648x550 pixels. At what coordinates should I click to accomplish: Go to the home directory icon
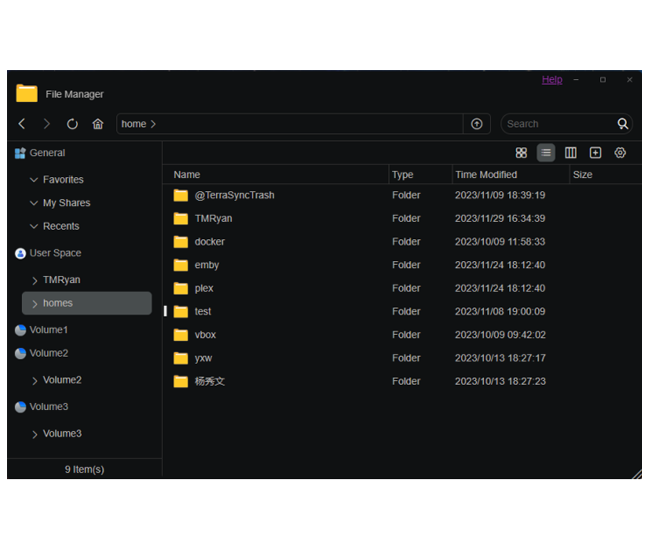click(x=98, y=124)
